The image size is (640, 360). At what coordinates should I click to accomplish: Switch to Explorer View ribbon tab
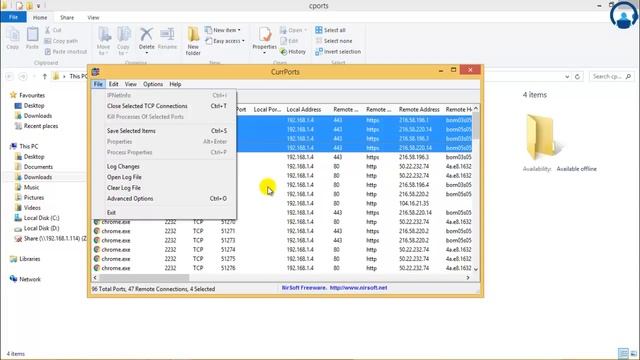tap(93, 18)
